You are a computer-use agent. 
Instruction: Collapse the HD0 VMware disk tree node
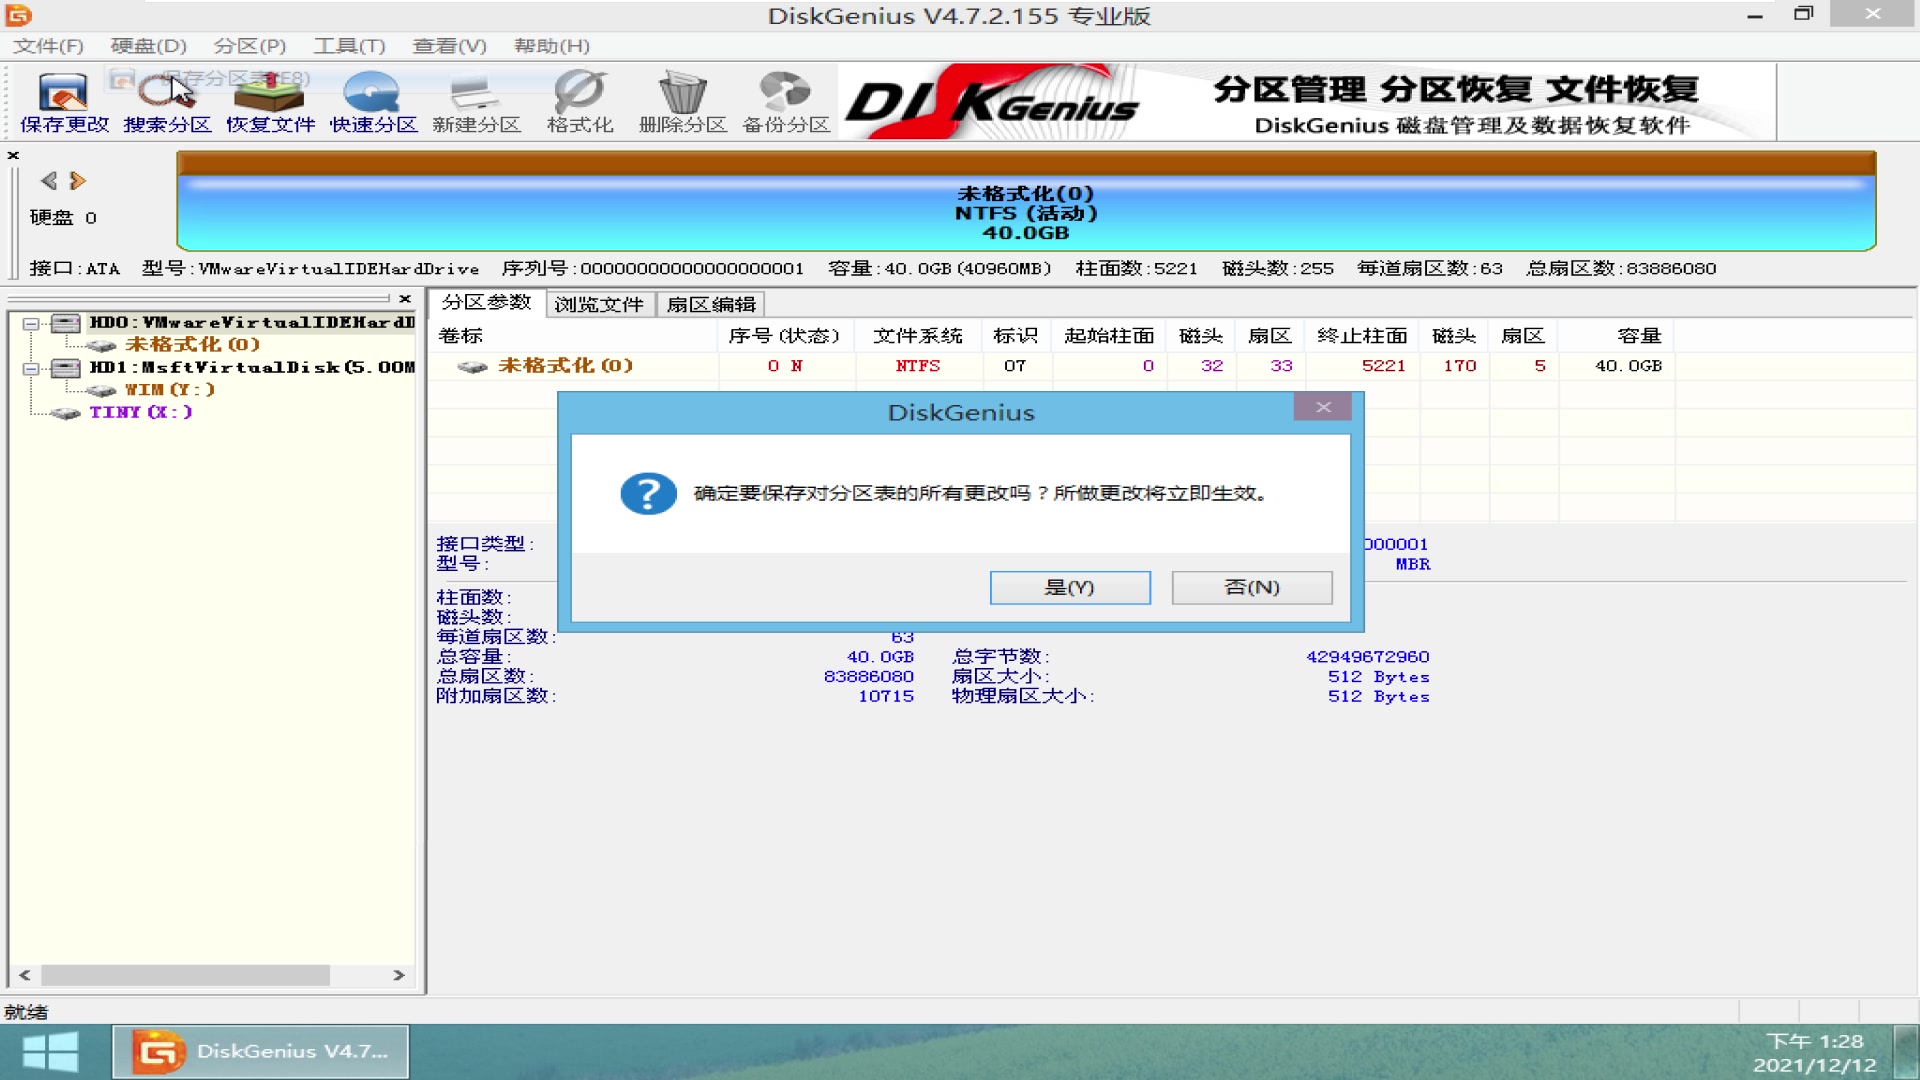[x=31, y=323]
